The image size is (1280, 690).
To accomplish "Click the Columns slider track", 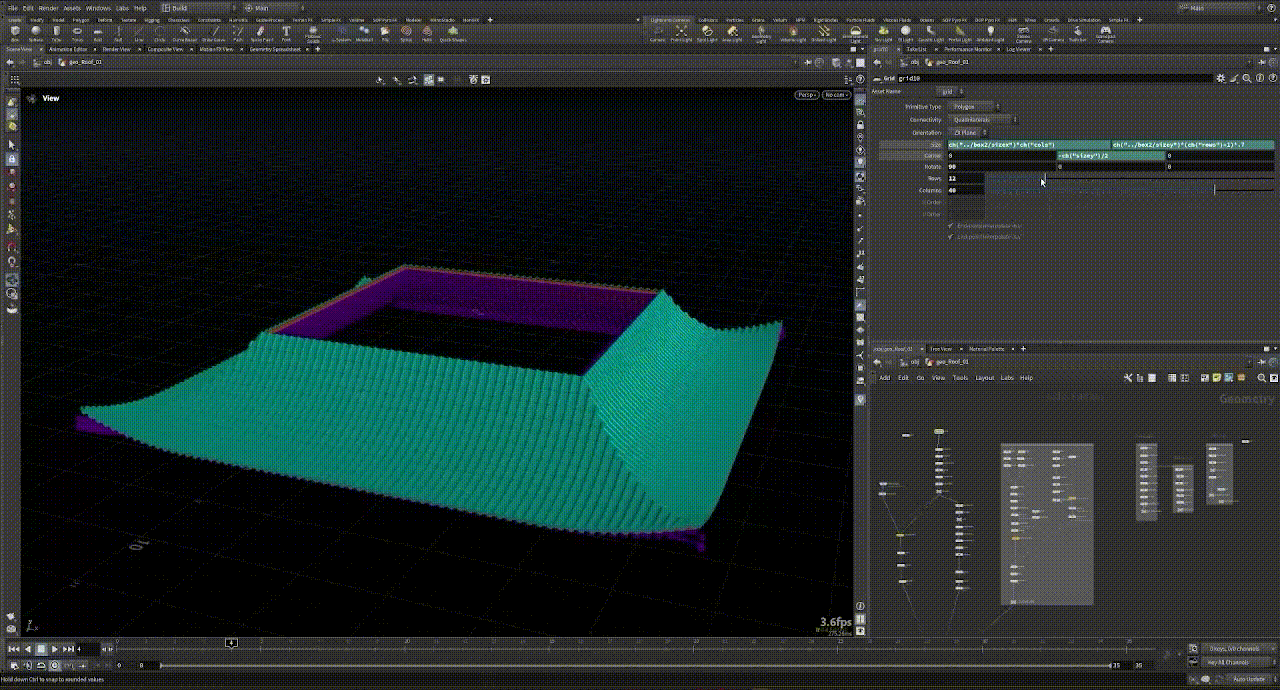I will coord(1130,190).
